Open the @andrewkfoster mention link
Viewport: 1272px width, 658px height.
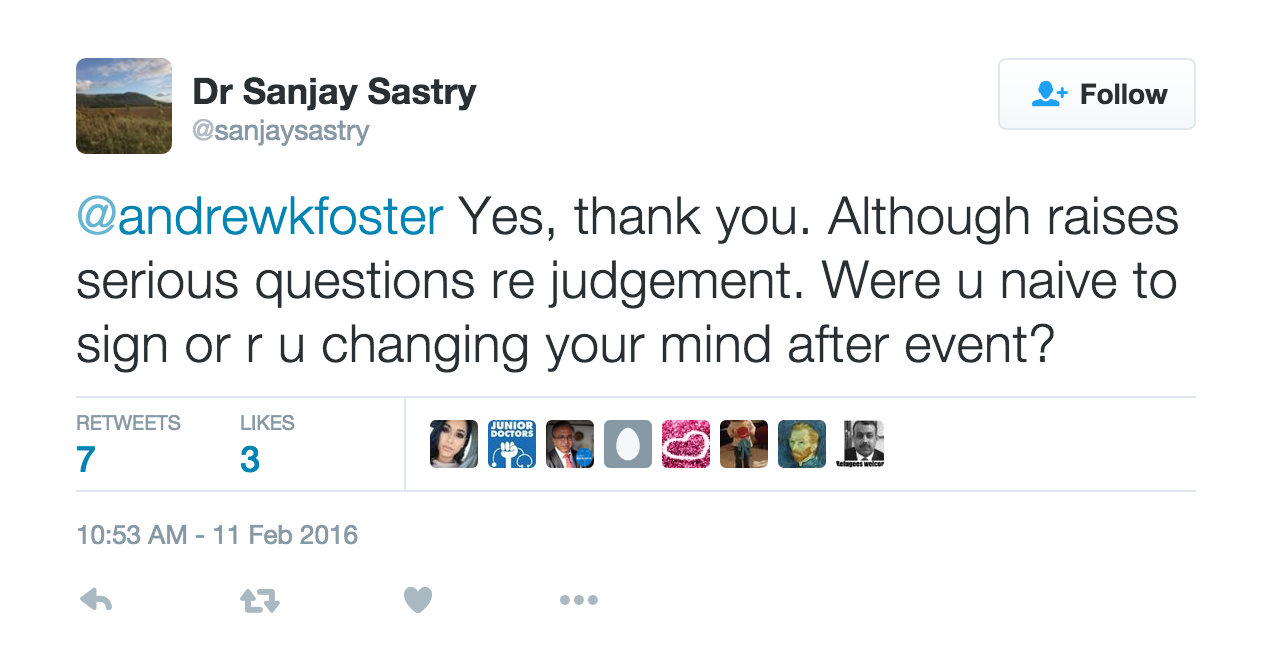tap(260, 217)
